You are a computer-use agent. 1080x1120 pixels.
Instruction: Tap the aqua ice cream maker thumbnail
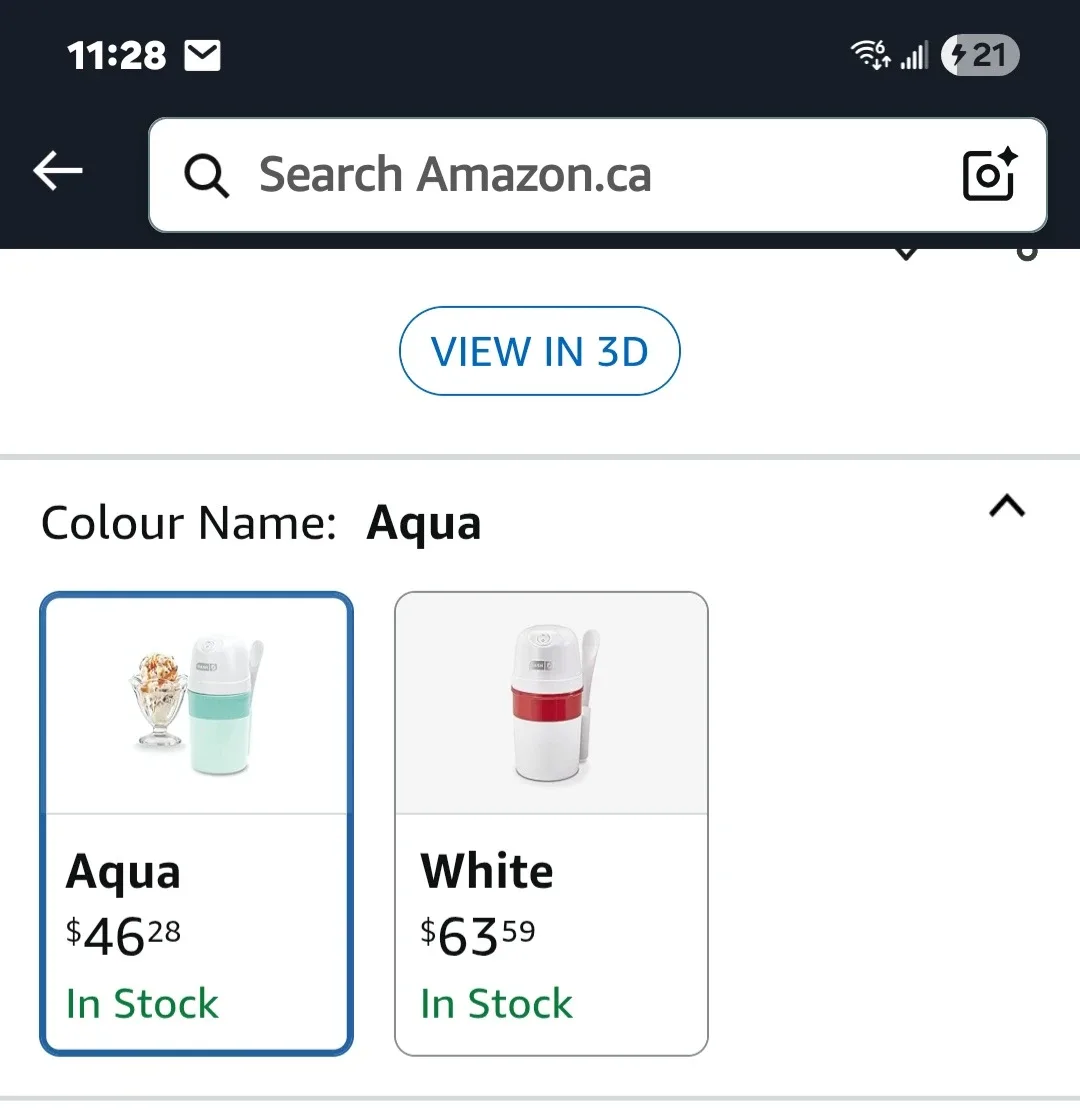(x=197, y=704)
